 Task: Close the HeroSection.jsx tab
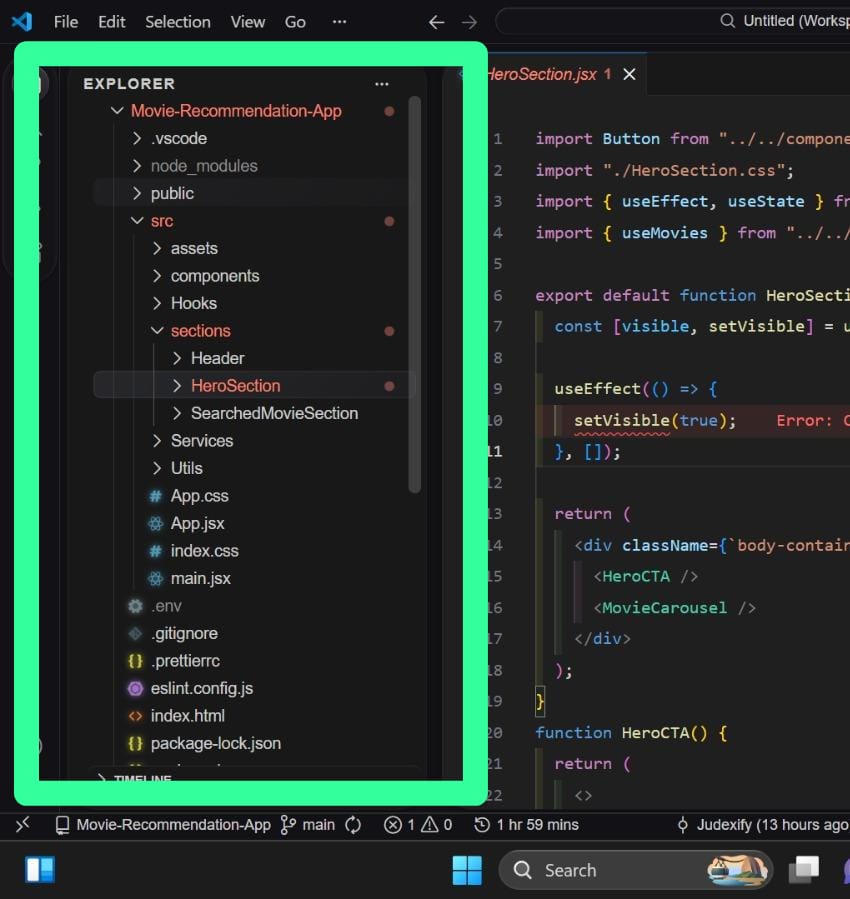coord(629,75)
